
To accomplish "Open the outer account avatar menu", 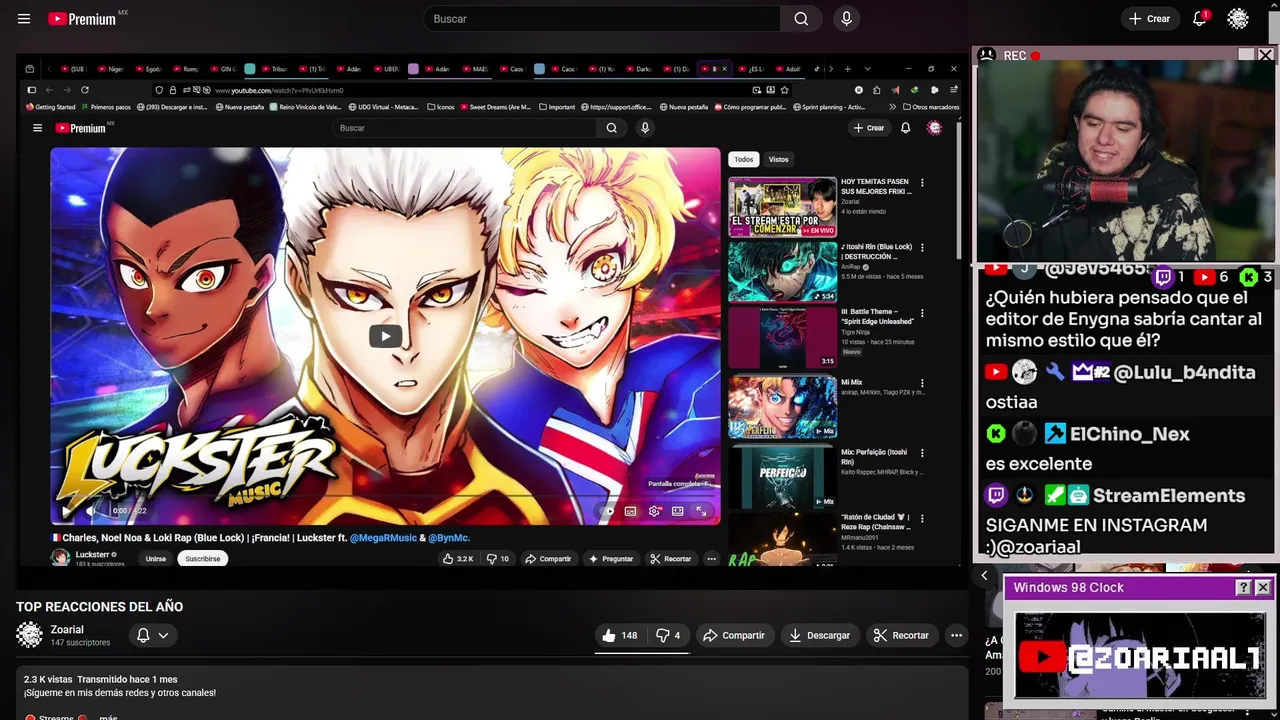I will pyautogui.click(x=1238, y=19).
